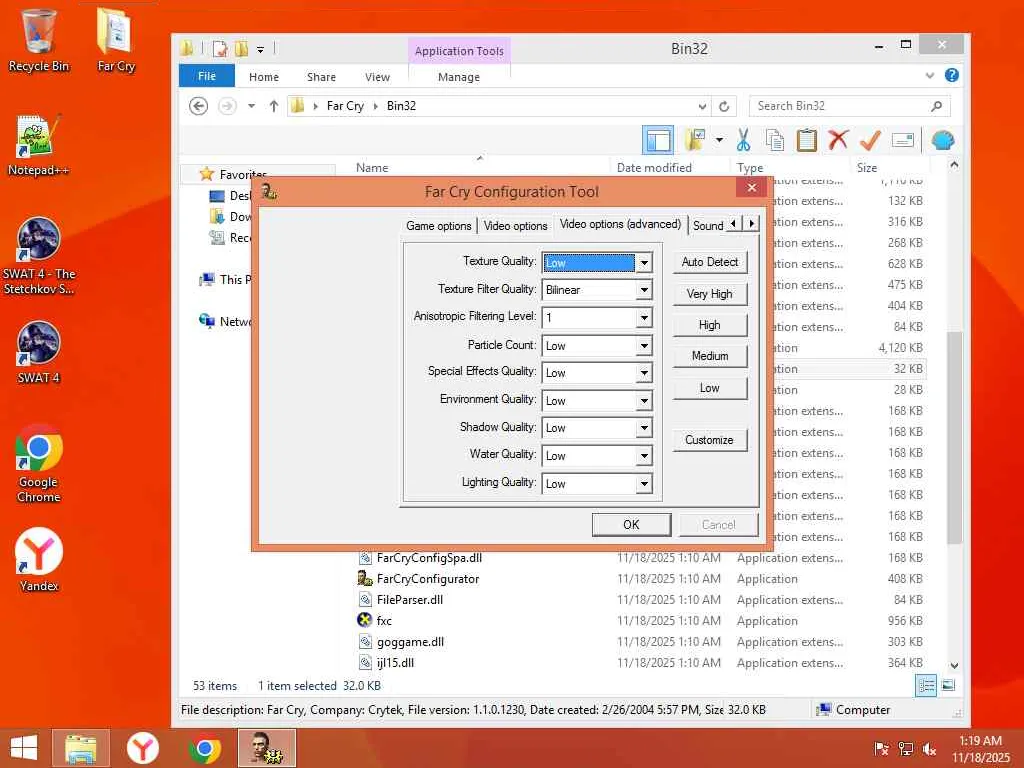The height and width of the screenshot is (768, 1024).
Task: Click the E-mail envelope toolbar icon
Action: click(903, 140)
